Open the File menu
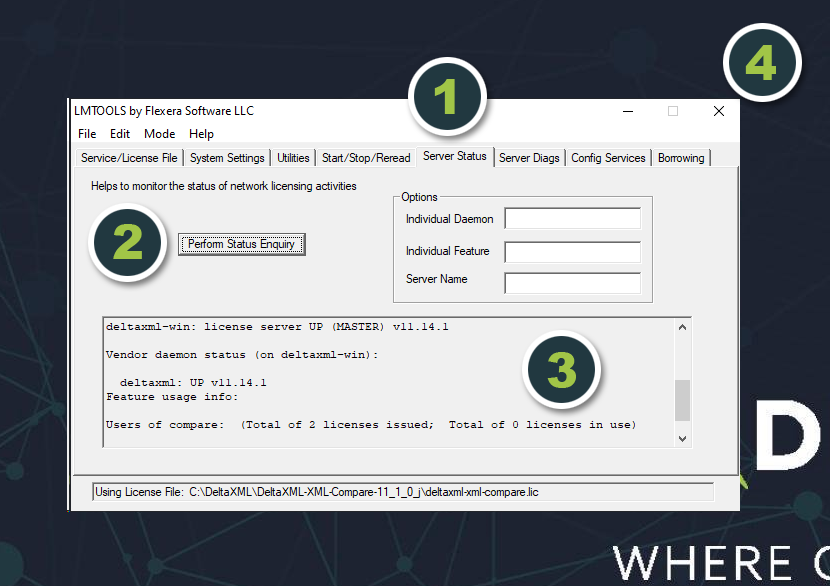830x586 pixels. [87, 134]
